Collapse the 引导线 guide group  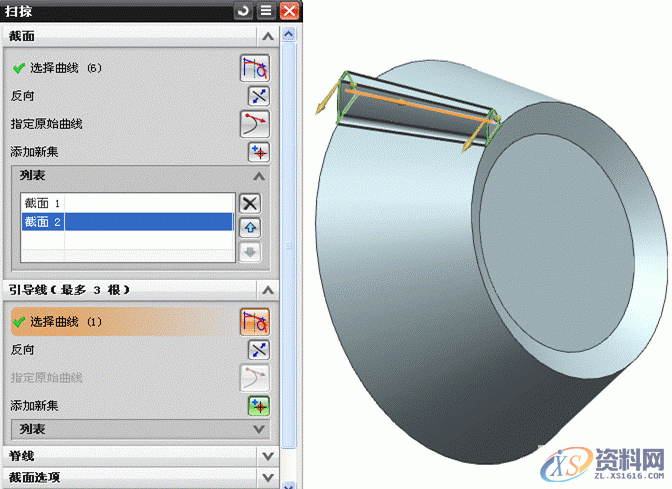point(267,289)
